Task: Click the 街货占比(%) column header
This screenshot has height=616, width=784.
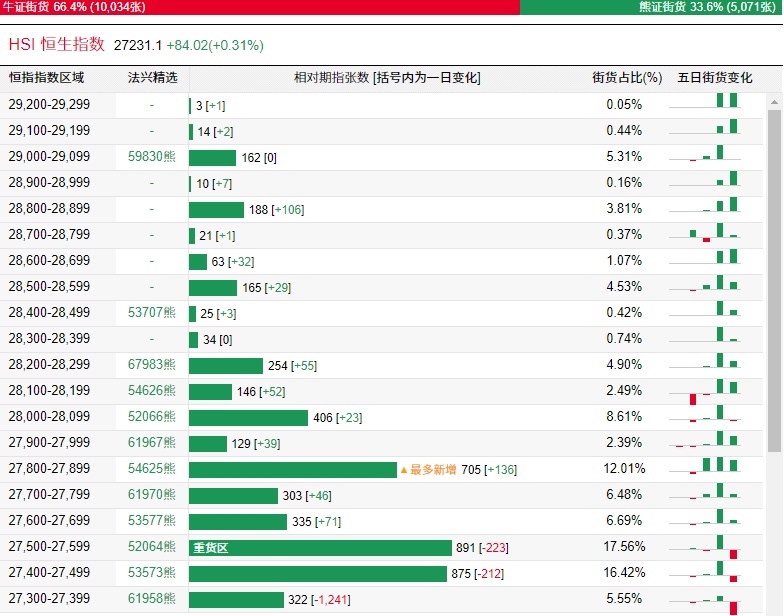Action: coord(627,78)
